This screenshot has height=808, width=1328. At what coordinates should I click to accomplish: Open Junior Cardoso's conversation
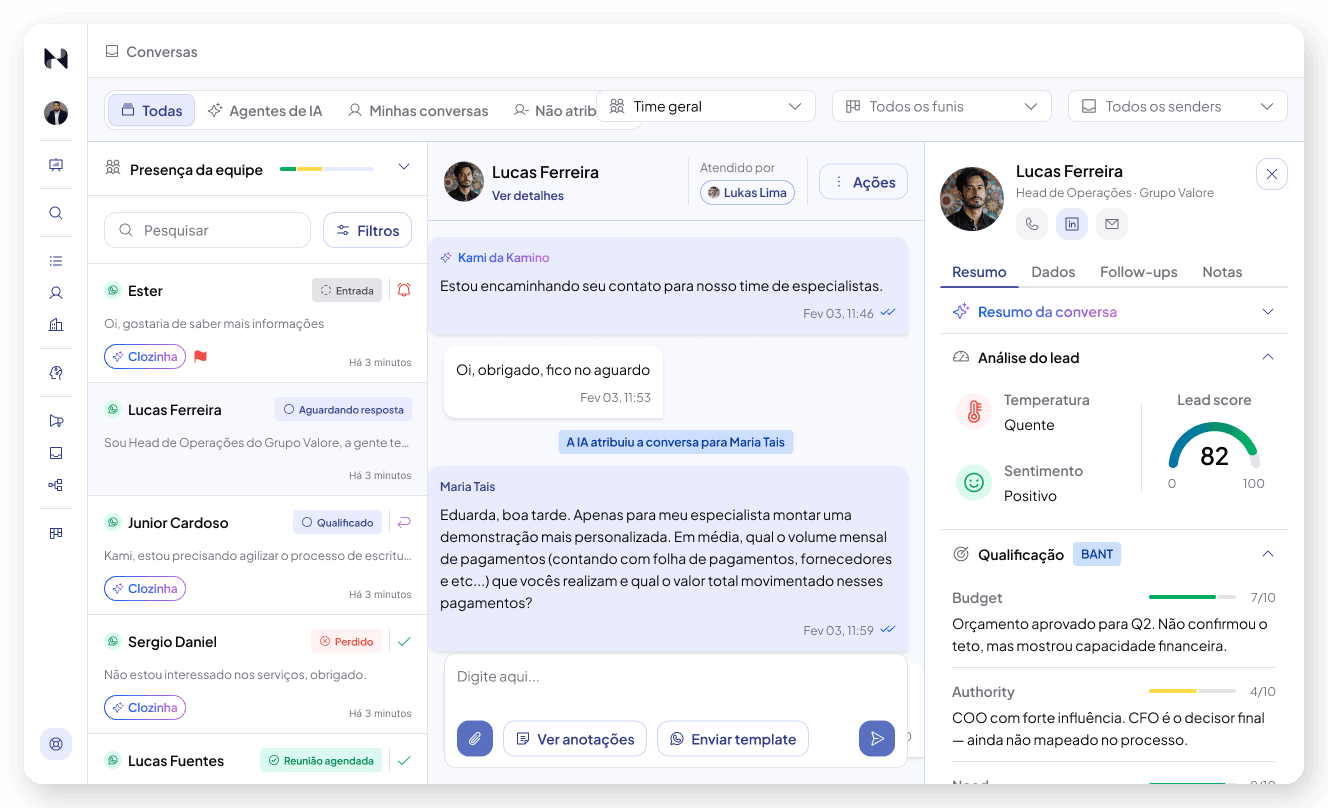point(258,555)
